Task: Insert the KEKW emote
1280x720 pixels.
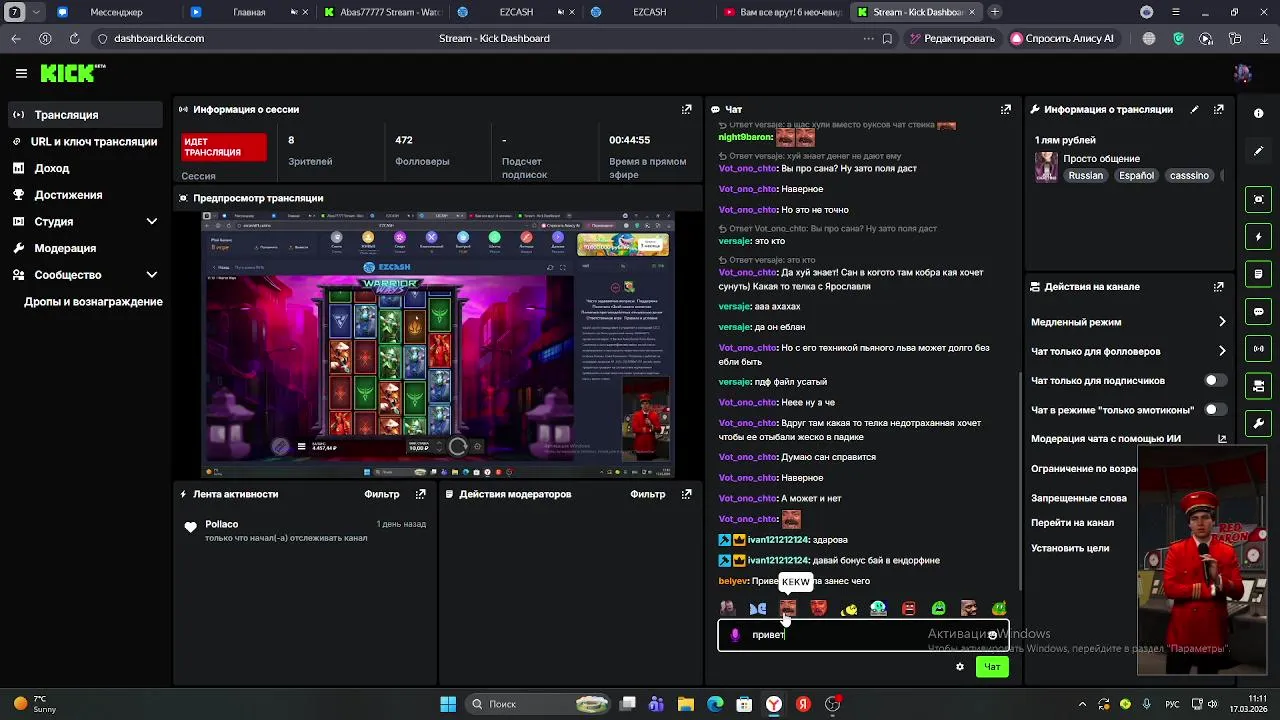Action: [788, 608]
